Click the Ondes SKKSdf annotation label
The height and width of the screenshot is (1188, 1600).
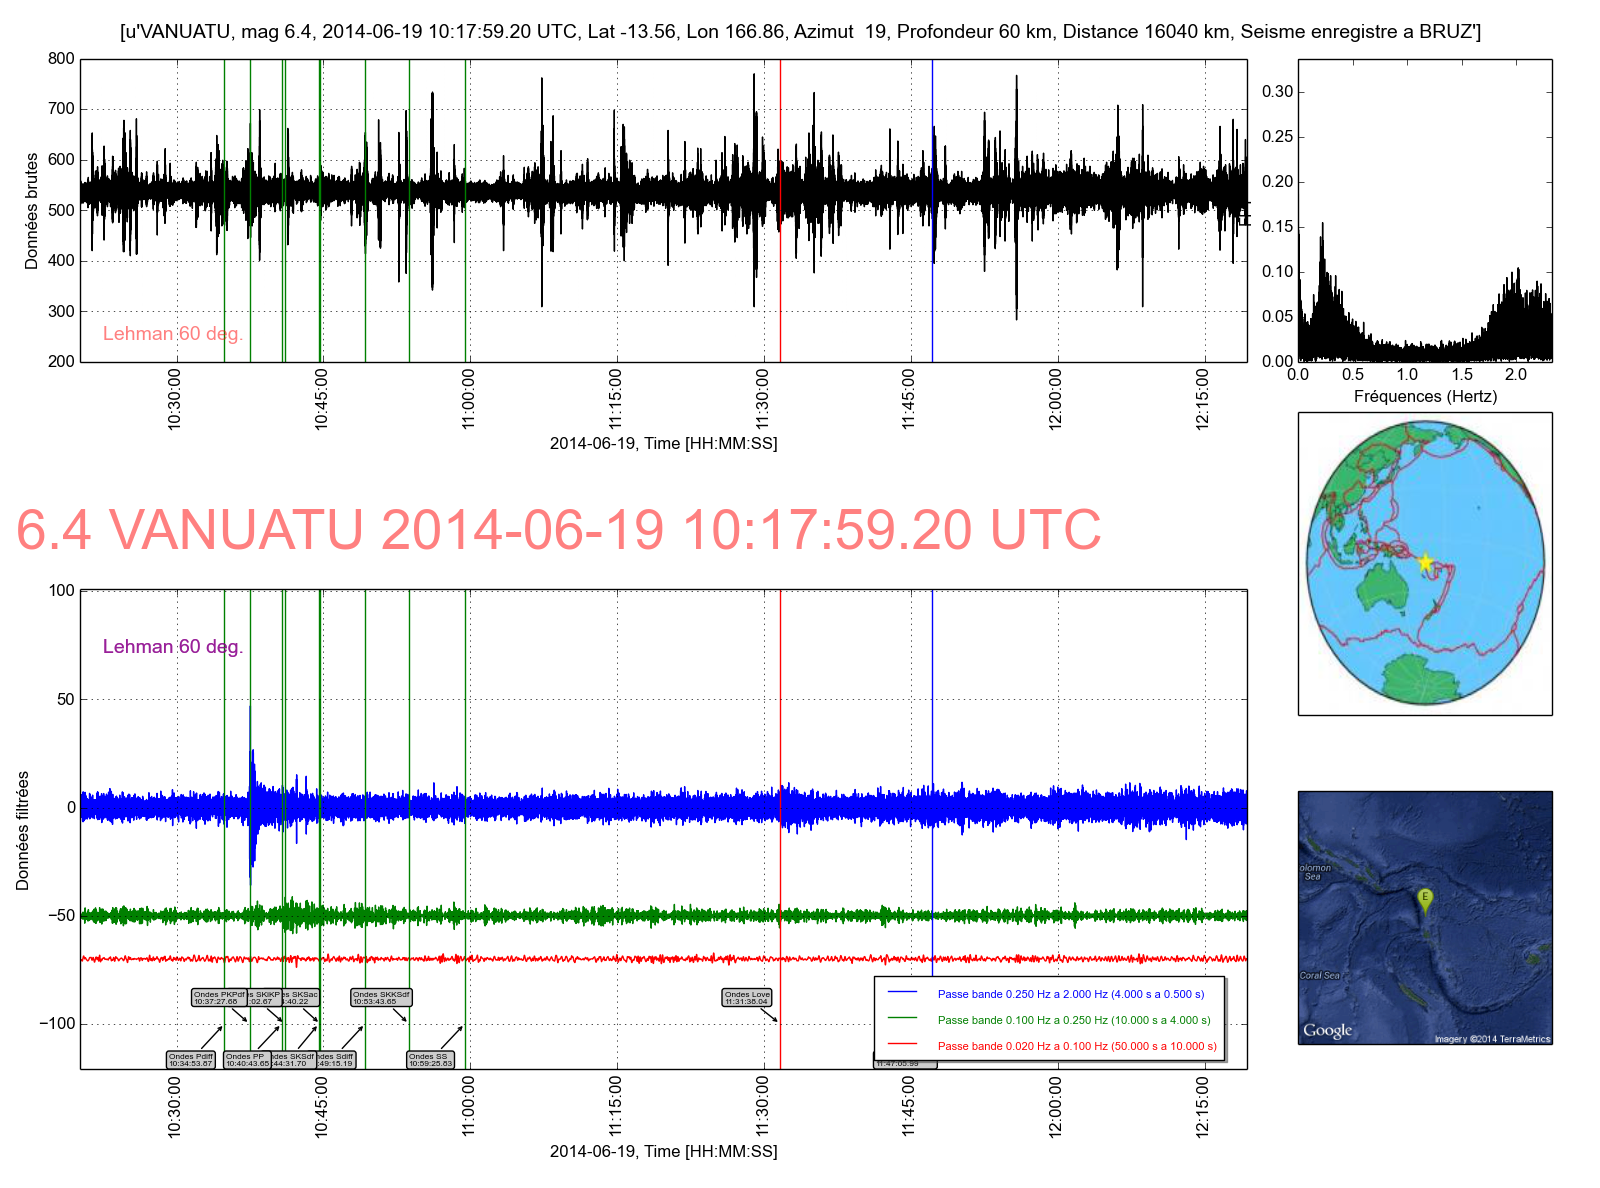coord(381,998)
